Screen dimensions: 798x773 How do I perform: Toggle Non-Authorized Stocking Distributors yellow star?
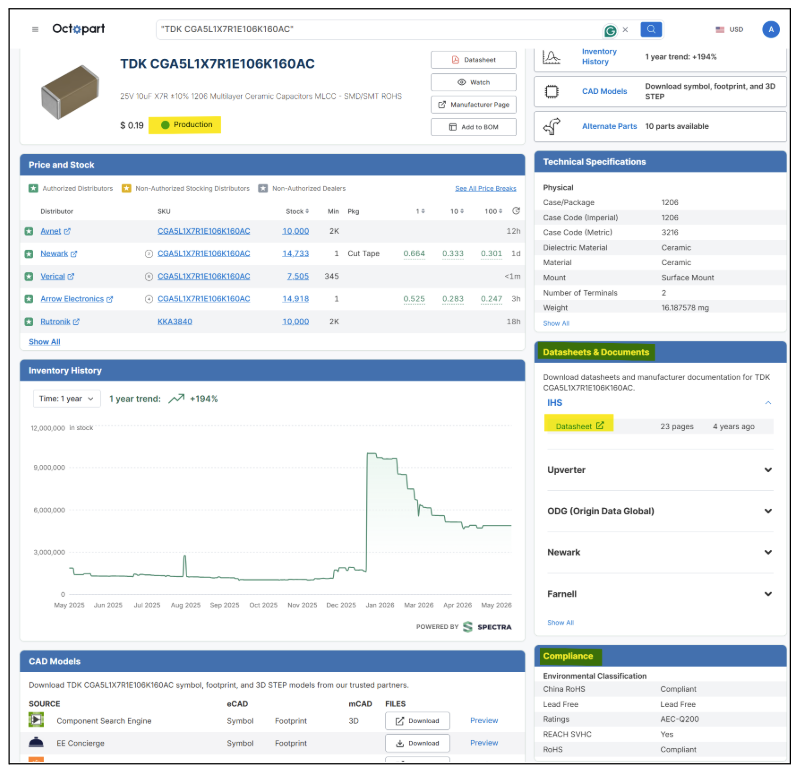pos(126,188)
